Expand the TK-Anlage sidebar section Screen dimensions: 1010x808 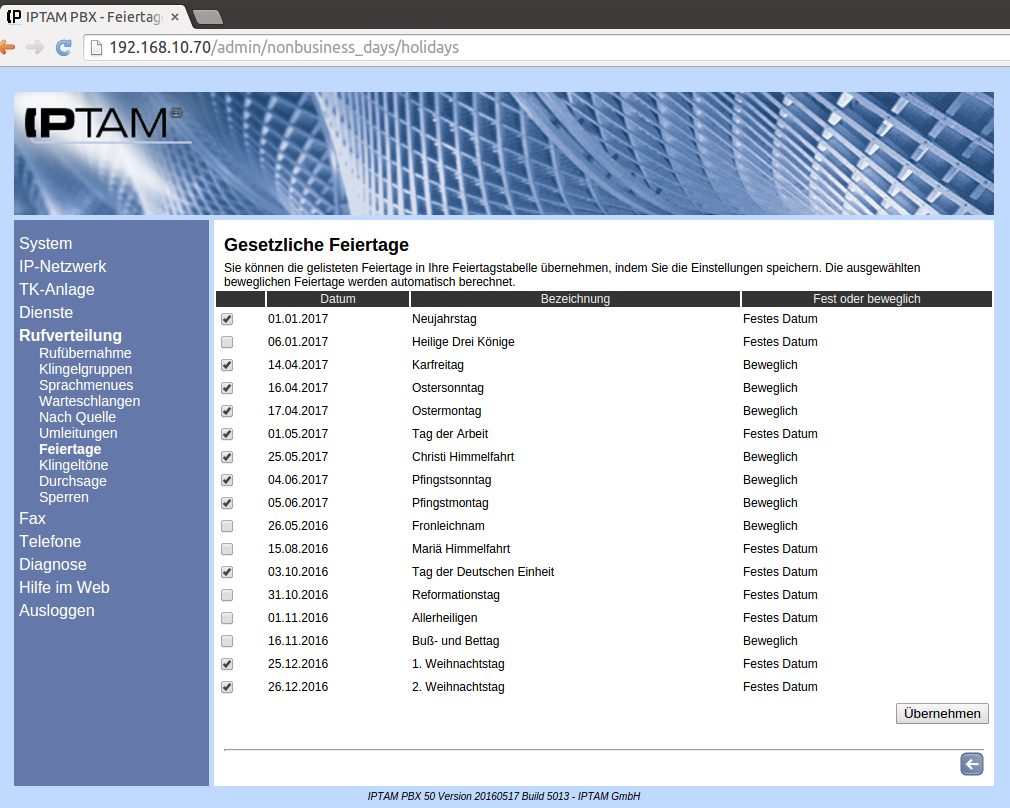tap(57, 290)
